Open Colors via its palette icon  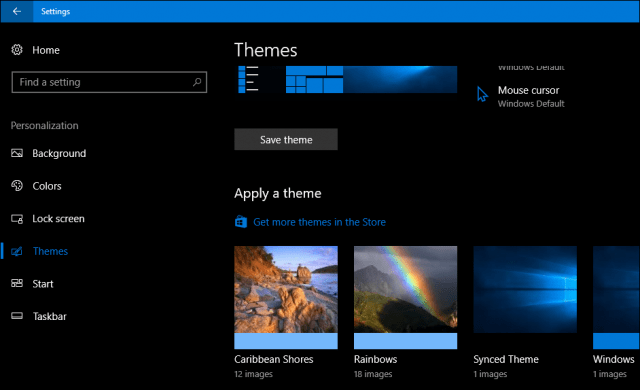[x=17, y=186]
